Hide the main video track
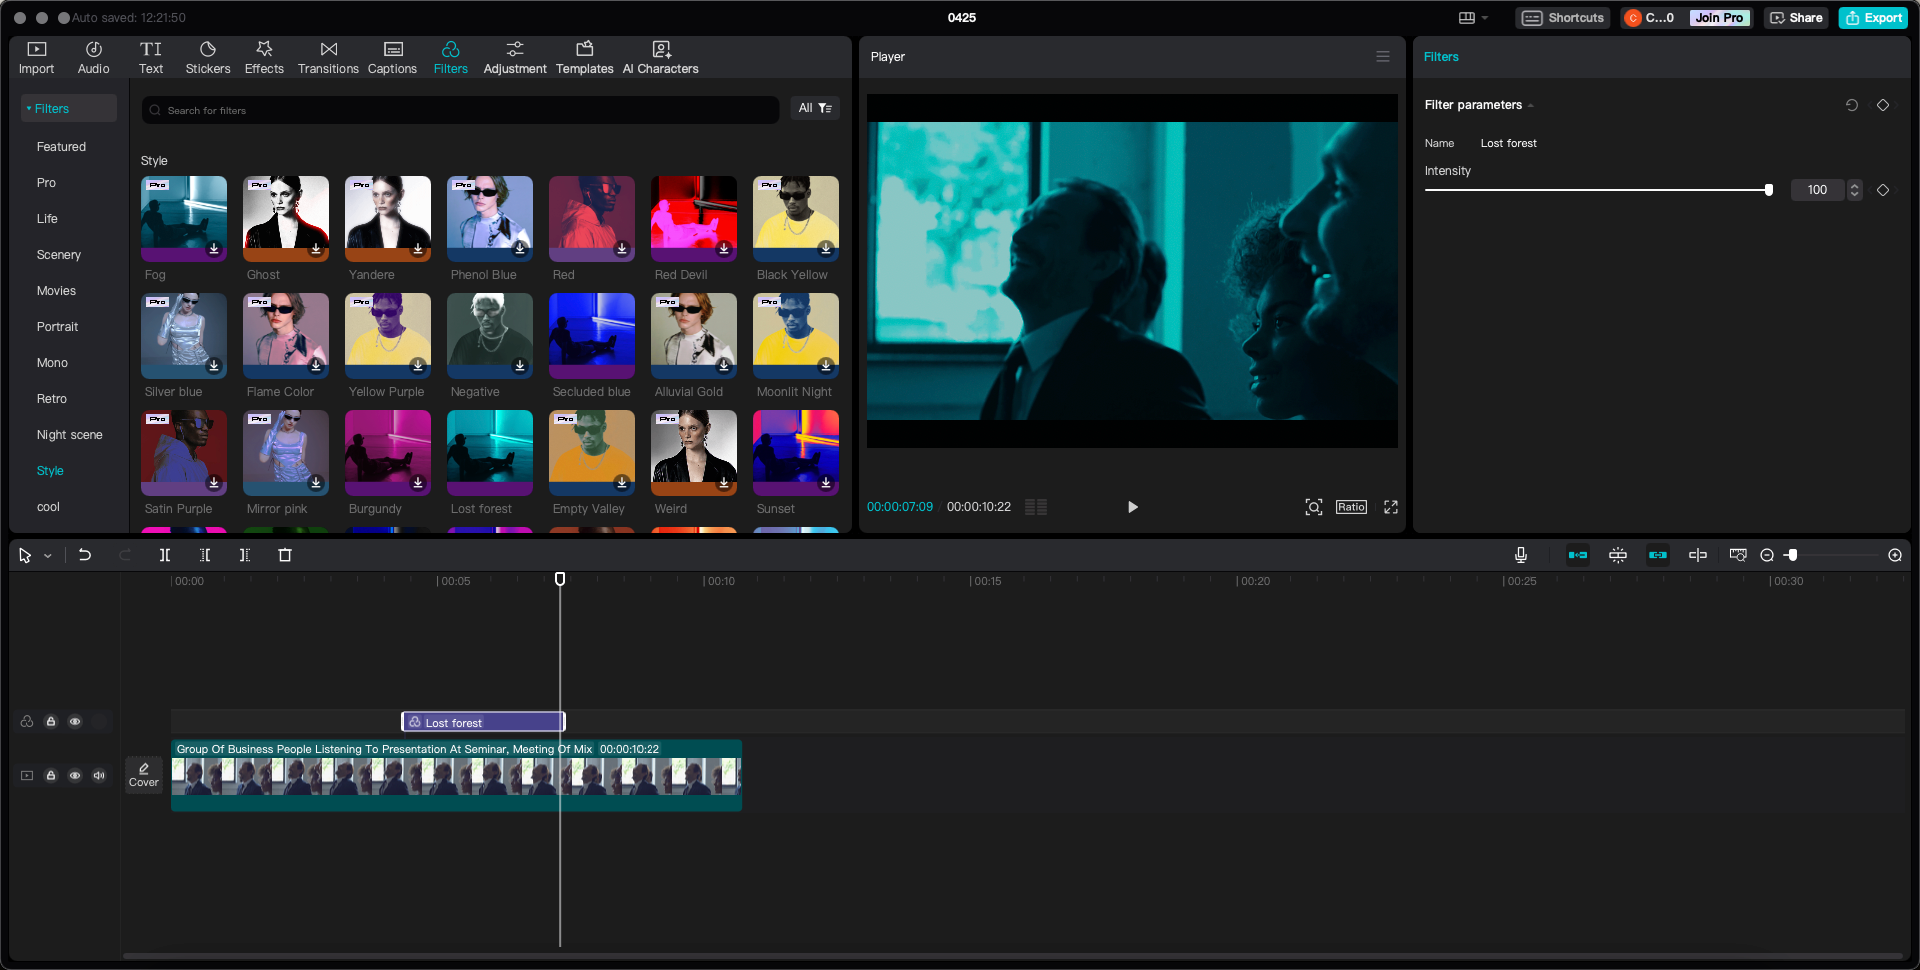The width and height of the screenshot is (1920, 970). [x=75, y=775]
